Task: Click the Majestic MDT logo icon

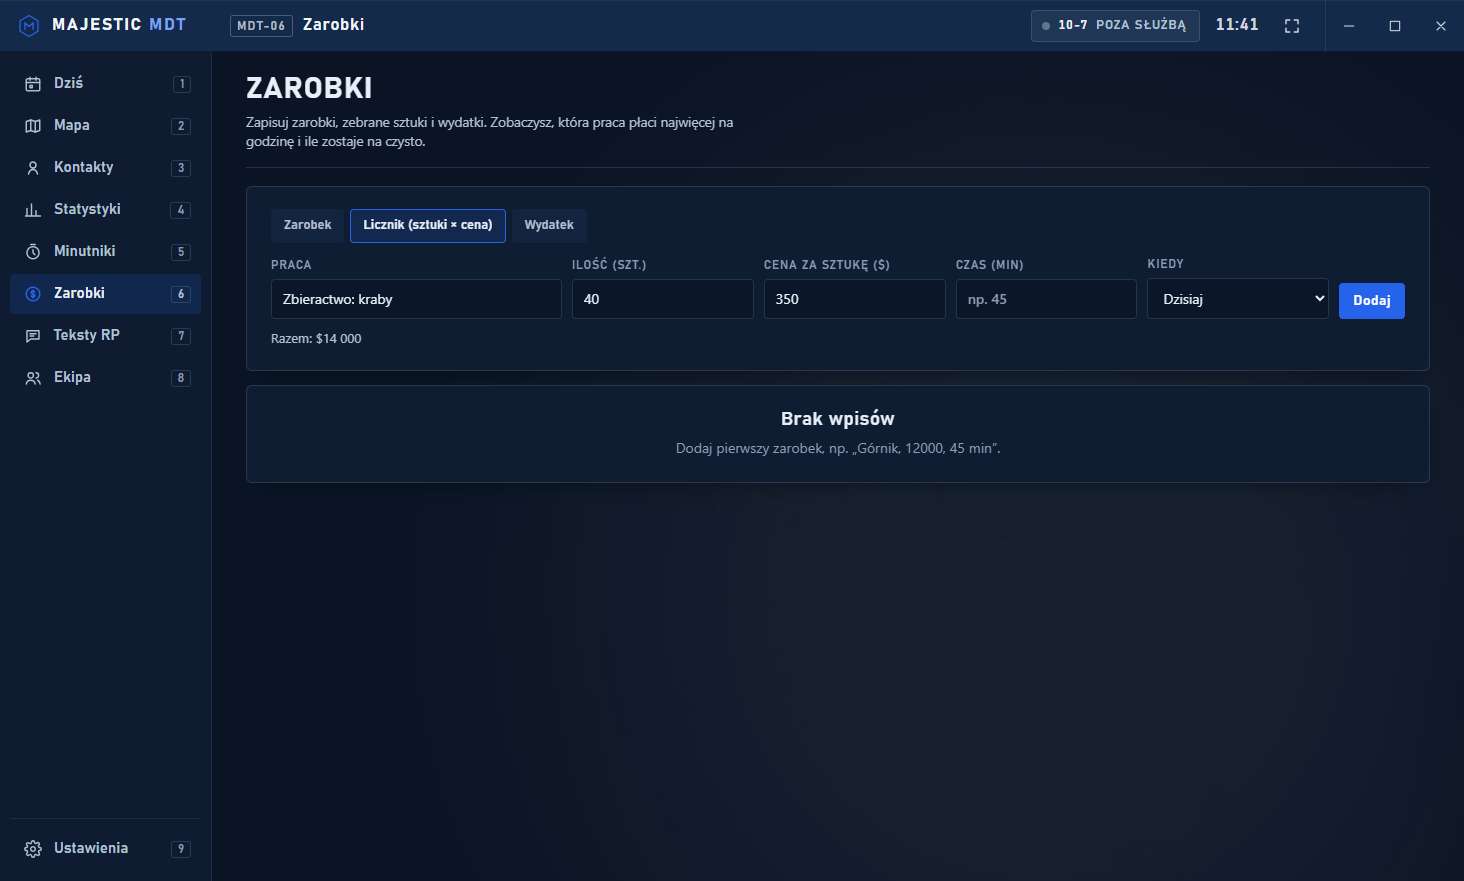Action: point(30,25)
